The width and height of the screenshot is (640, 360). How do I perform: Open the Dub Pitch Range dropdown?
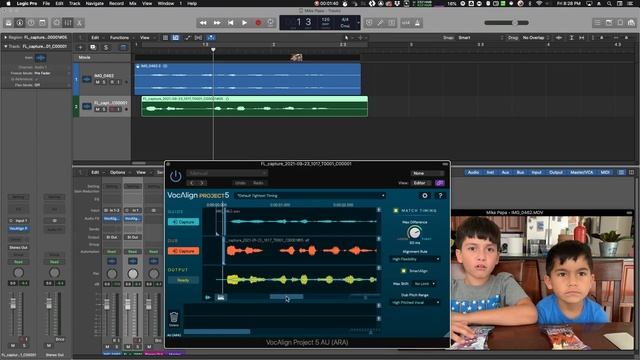(415, 302)
